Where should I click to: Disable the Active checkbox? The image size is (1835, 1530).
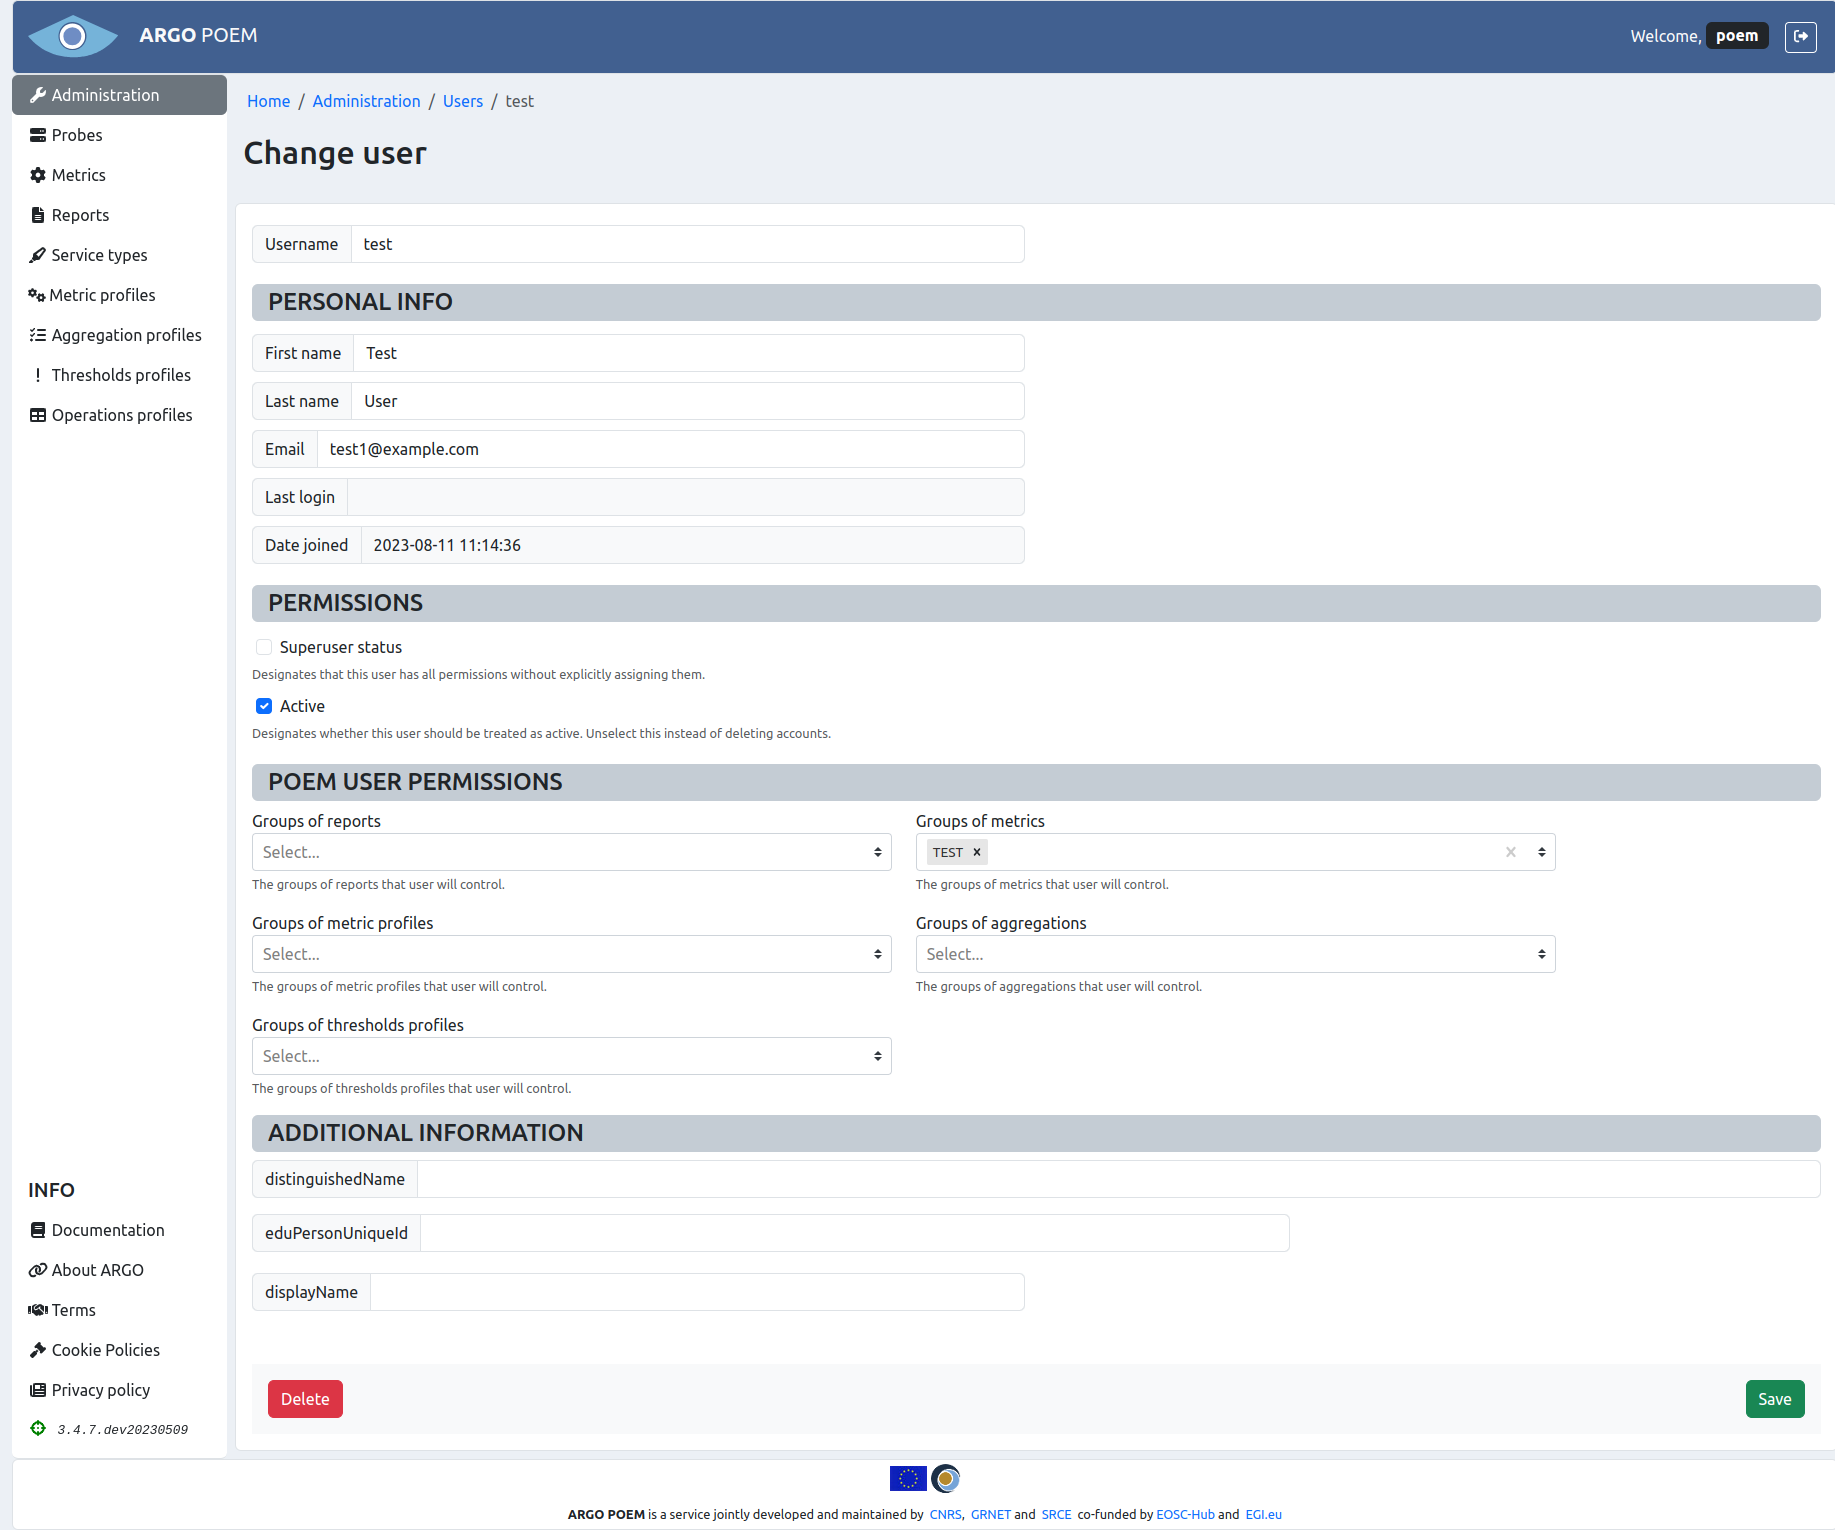coord(263,706)
